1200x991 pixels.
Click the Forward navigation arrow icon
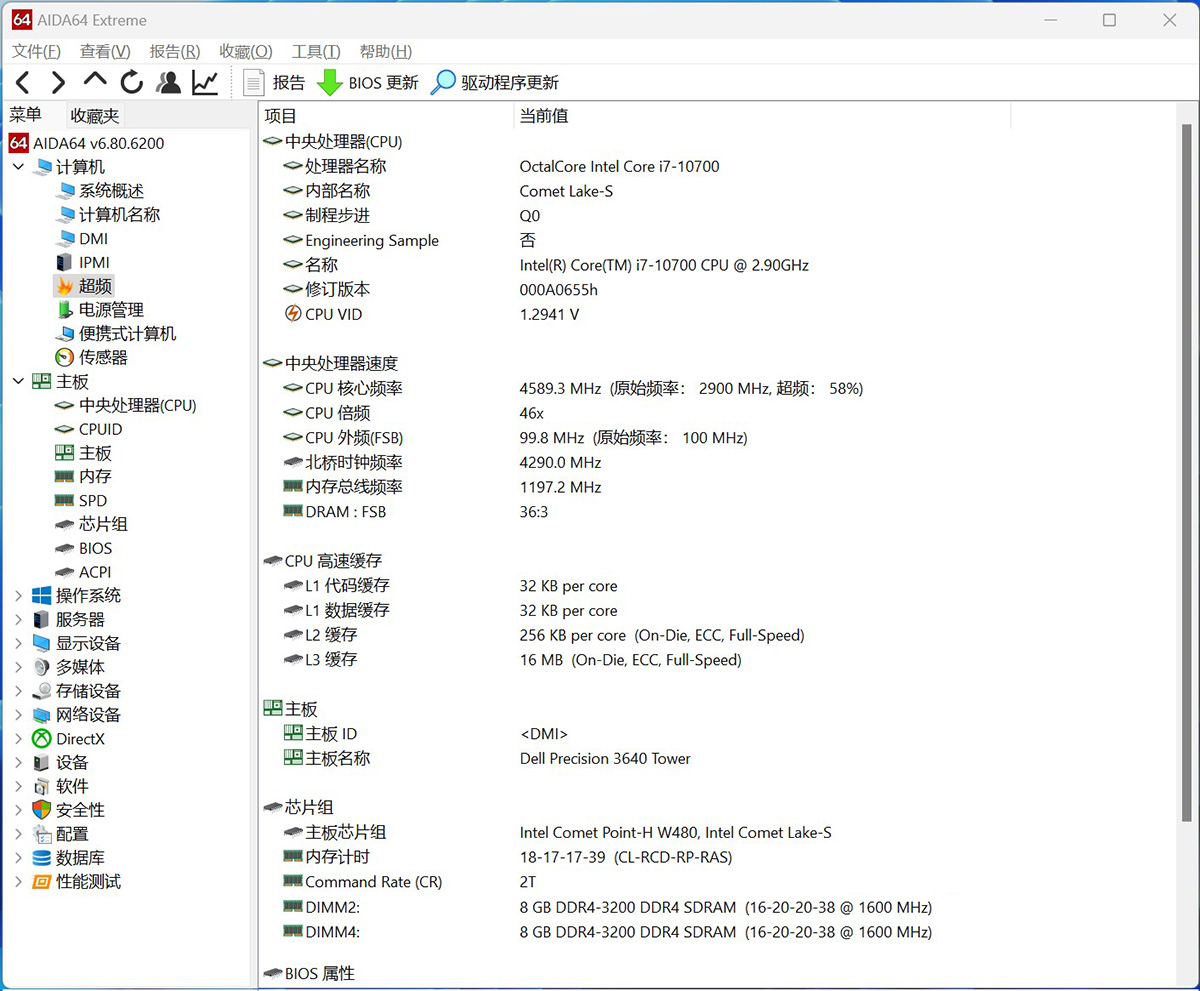point(58,83)
